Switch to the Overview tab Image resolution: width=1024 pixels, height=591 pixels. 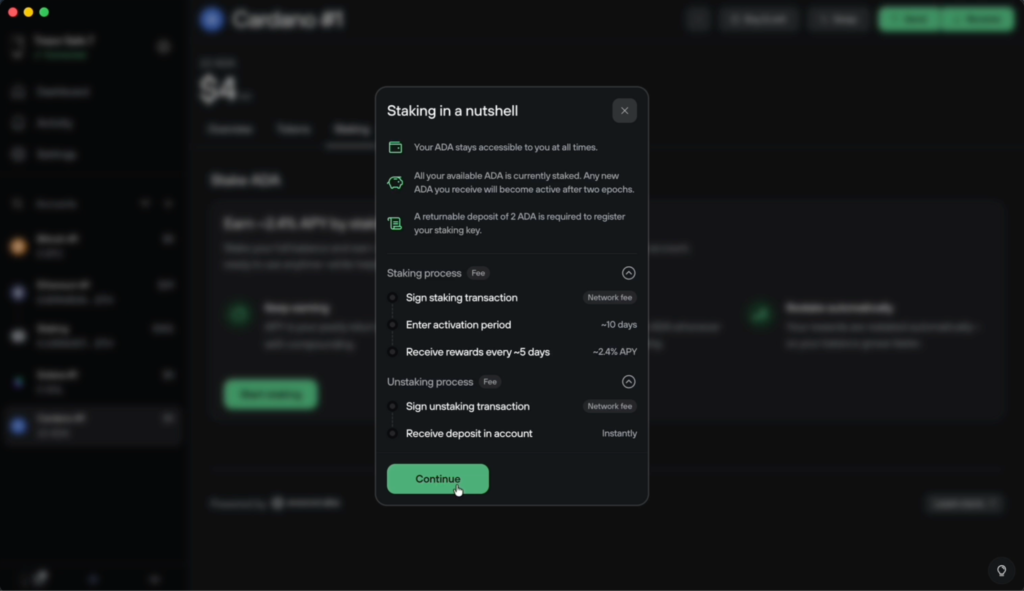pos(230,130)
